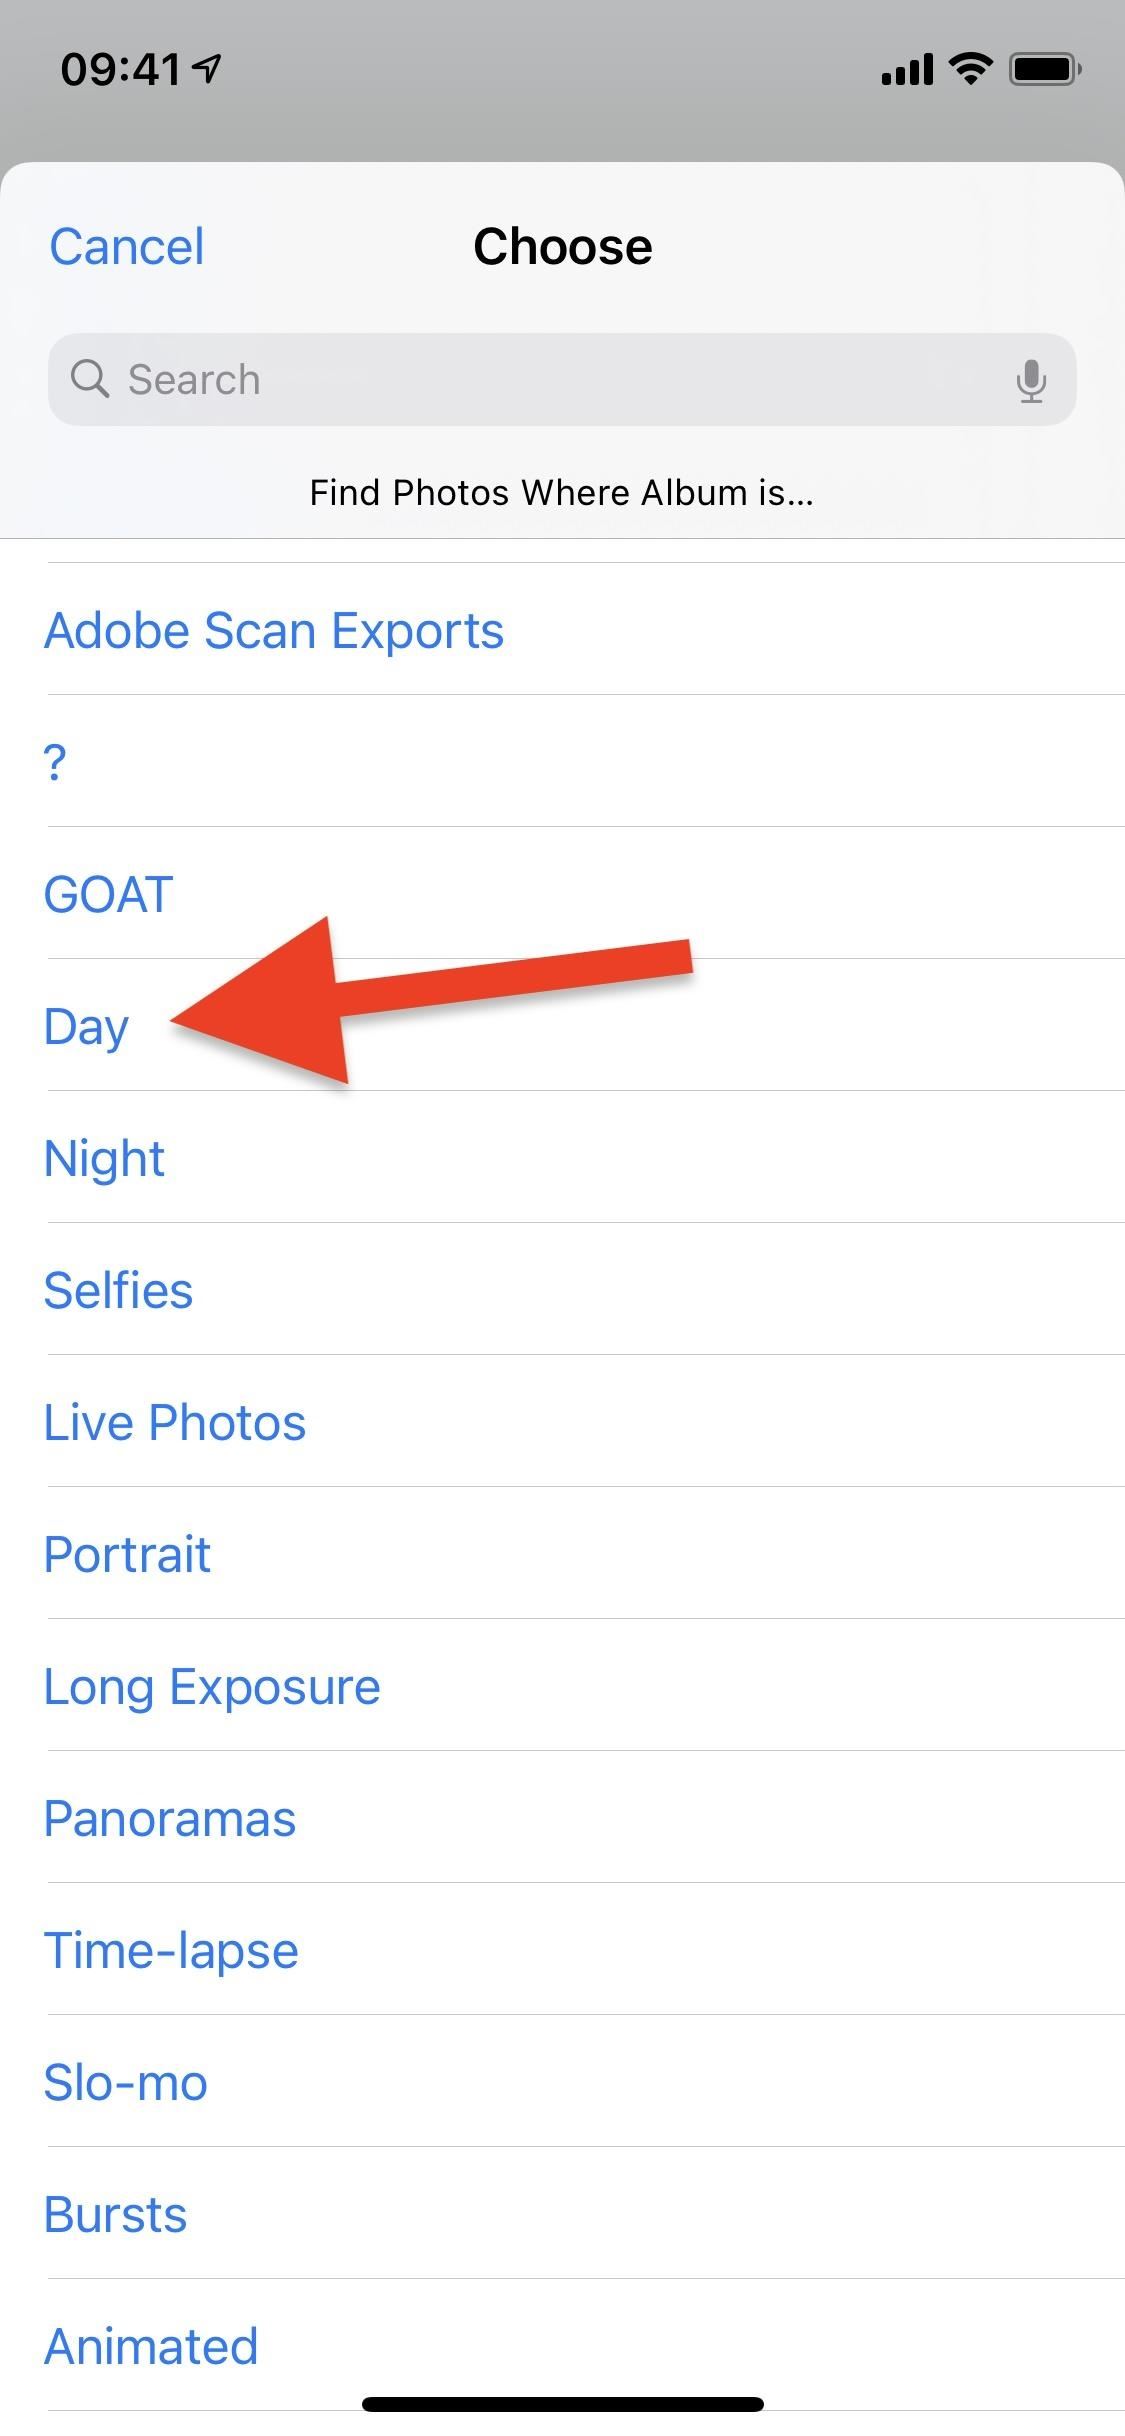Select the Selfies album
Viewport: 1125px width, 2436px height.
click(562, 1290)
